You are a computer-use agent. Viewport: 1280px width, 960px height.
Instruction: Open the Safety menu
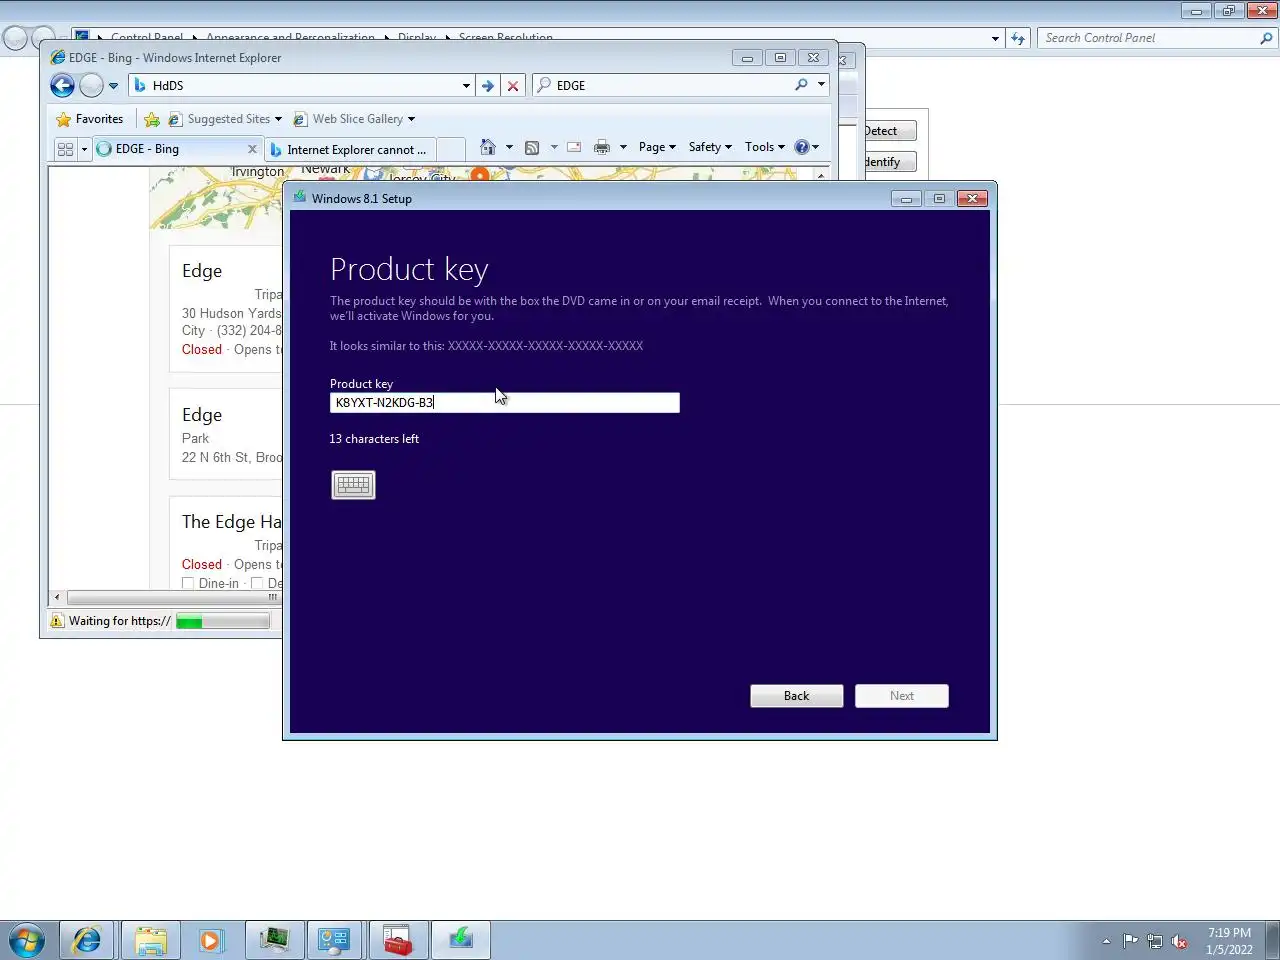pyautogui.click(x=710, y=147)
